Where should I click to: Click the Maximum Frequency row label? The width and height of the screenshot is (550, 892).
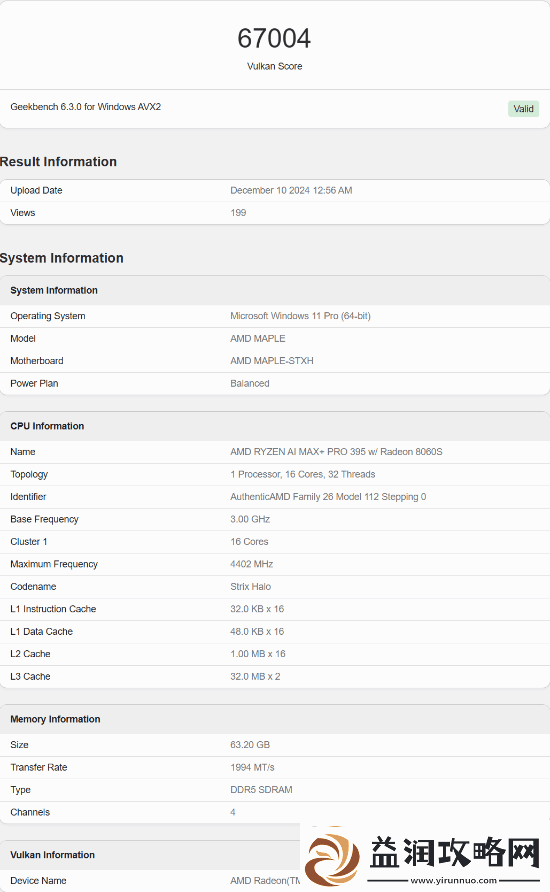[x=54, y=564]
